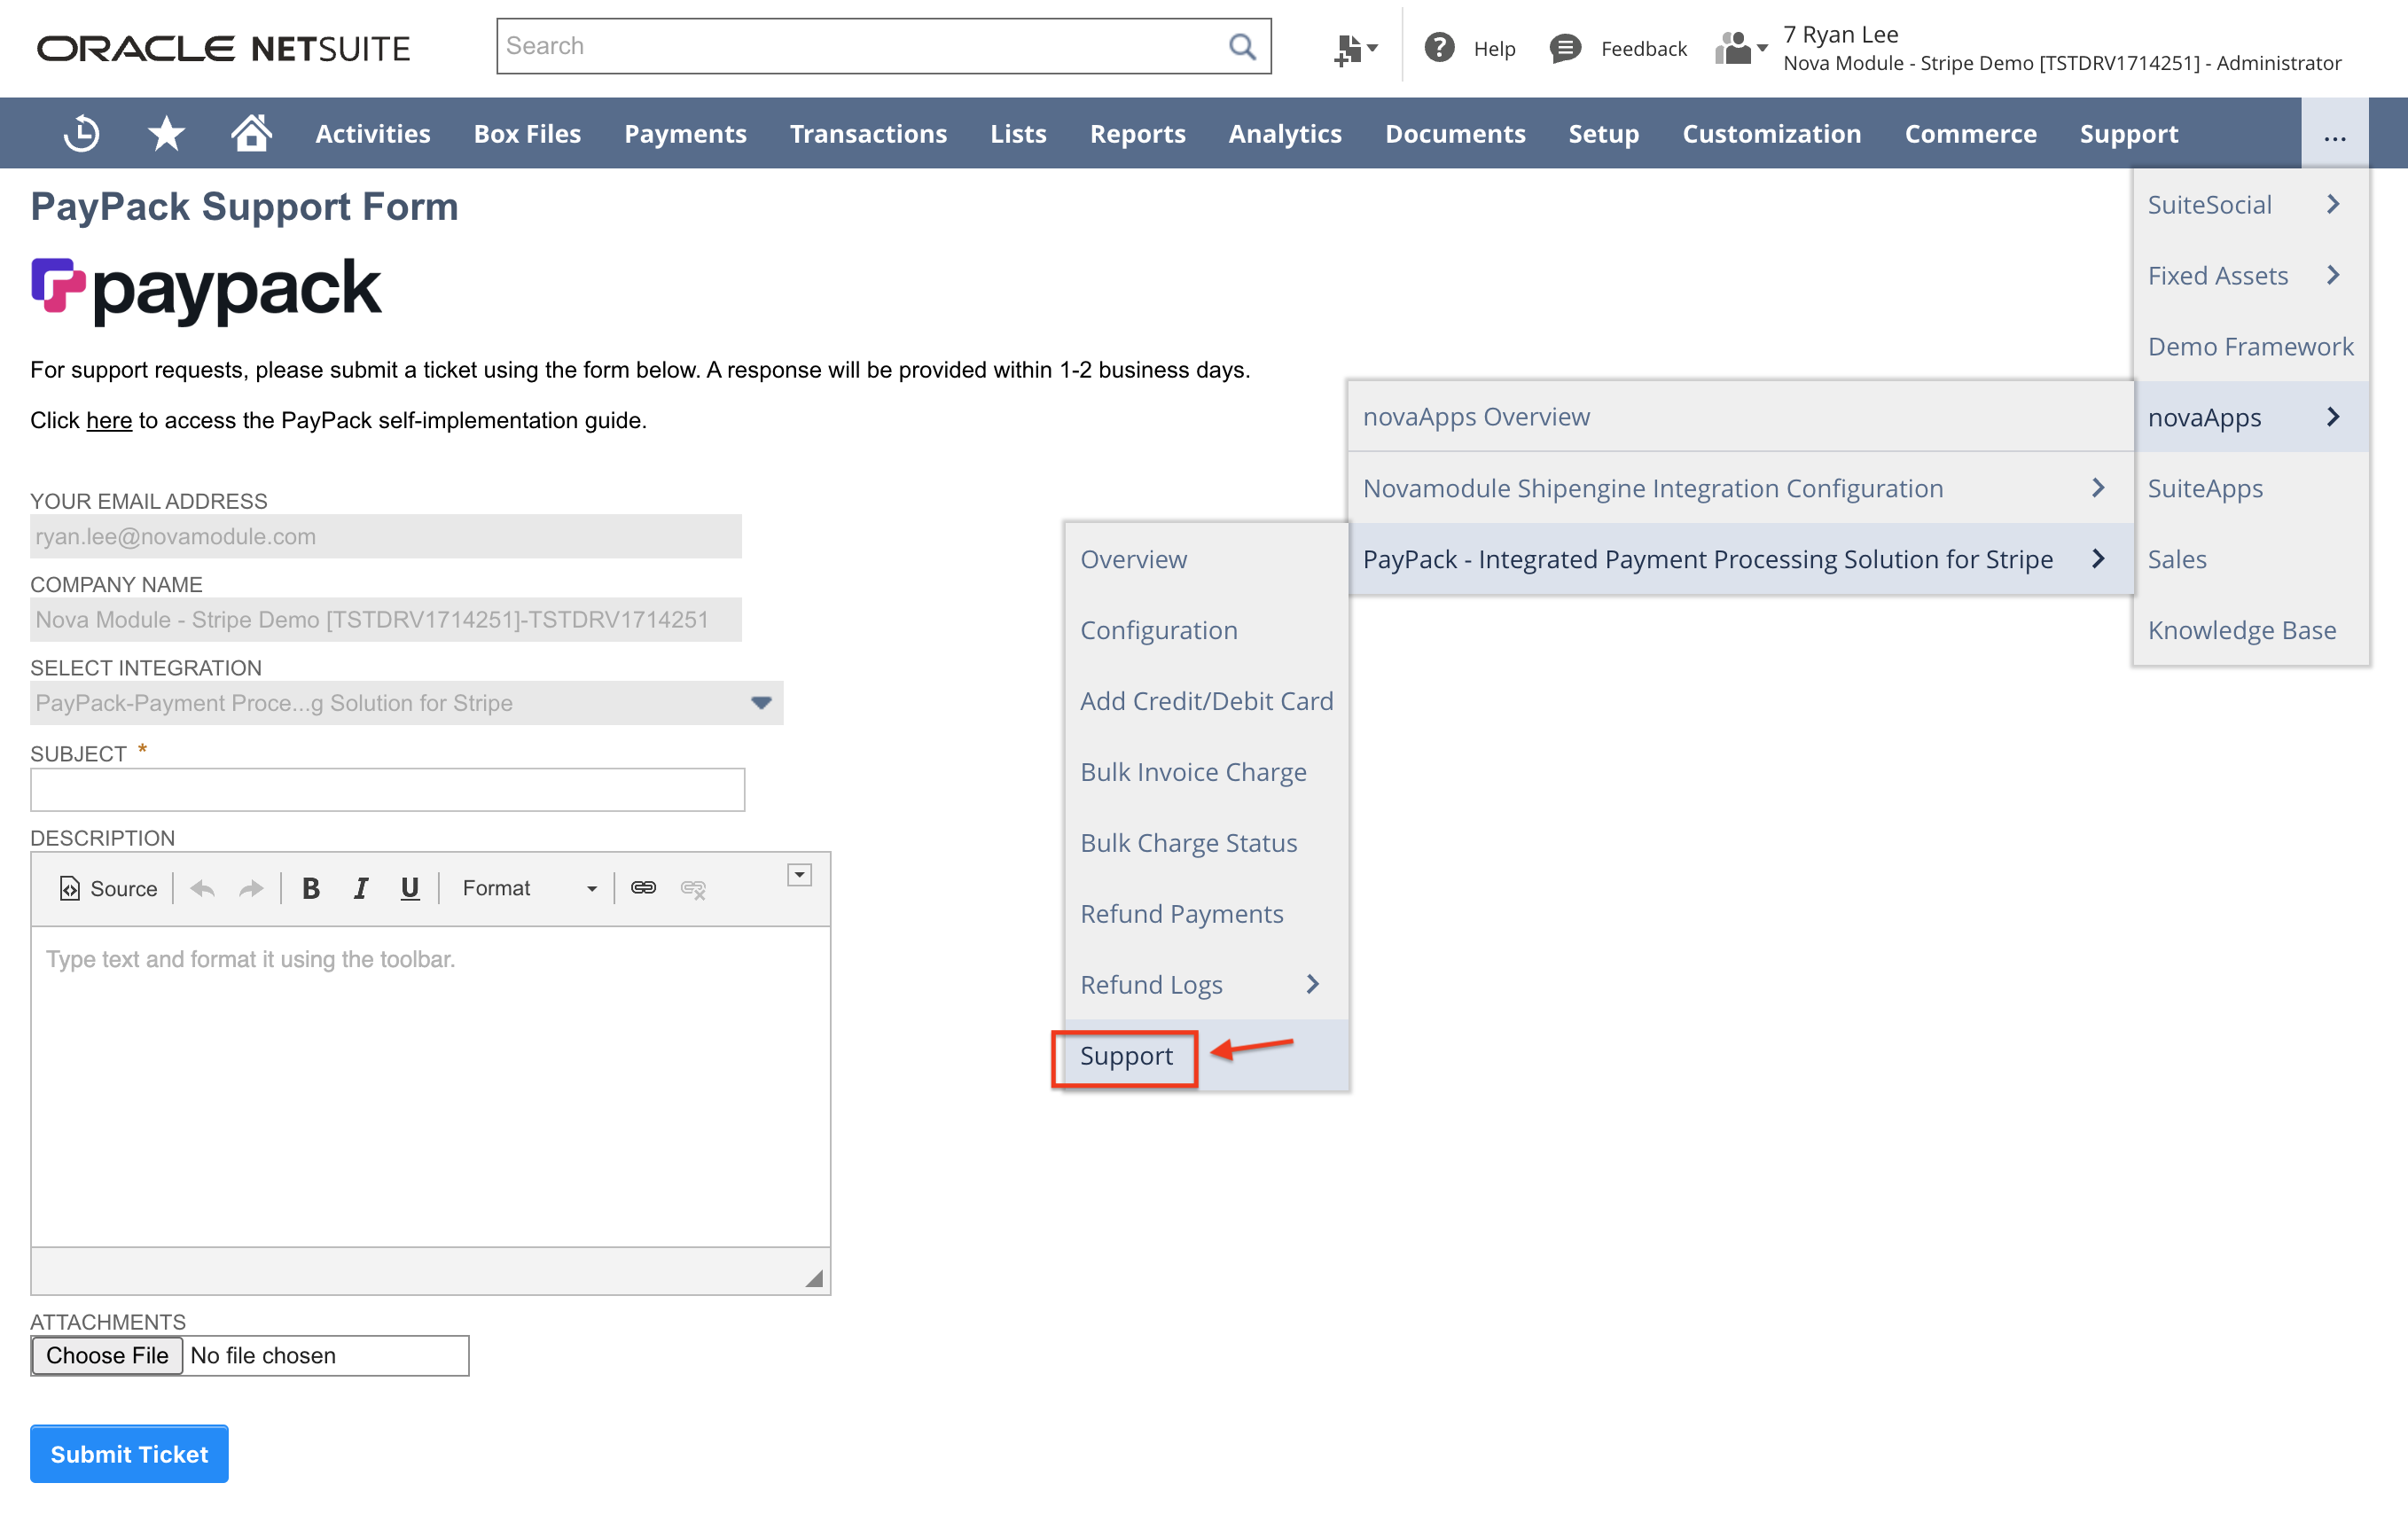Viewport: 2408px width, 1530px height.
Task: Go to the Home icon
Action: (x=251, y=133)
